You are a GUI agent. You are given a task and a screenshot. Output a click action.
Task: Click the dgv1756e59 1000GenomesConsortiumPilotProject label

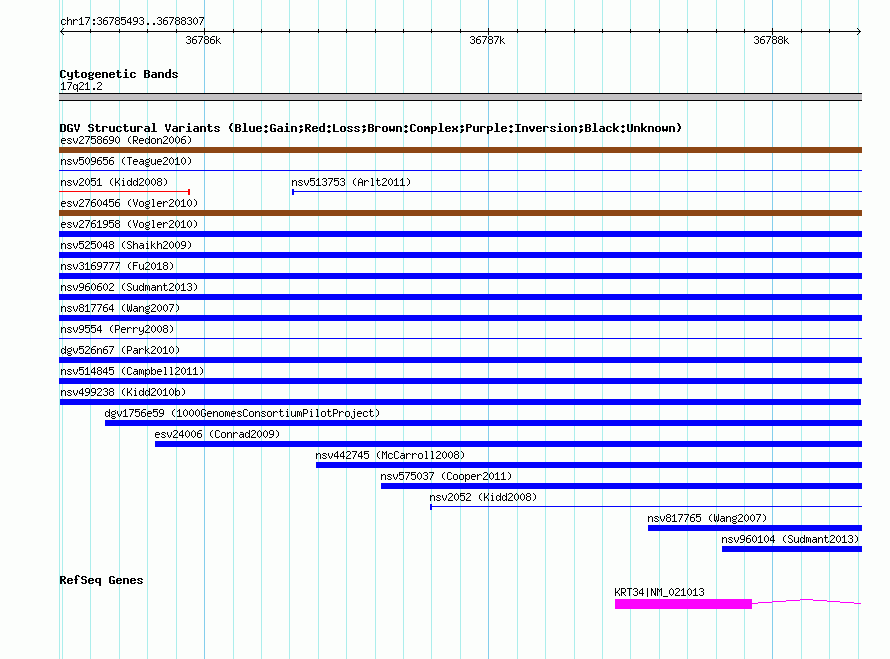pos(242,413)
